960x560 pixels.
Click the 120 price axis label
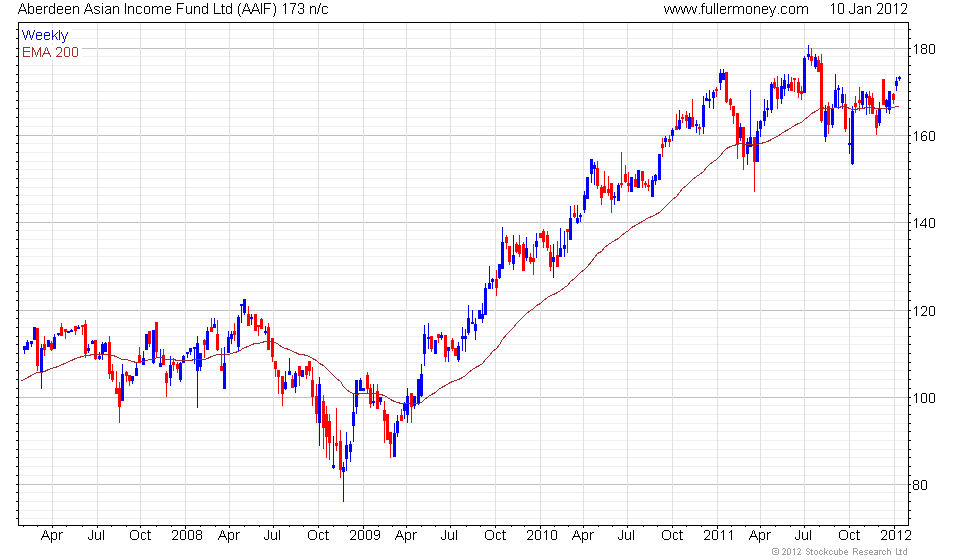click(924, 311)
